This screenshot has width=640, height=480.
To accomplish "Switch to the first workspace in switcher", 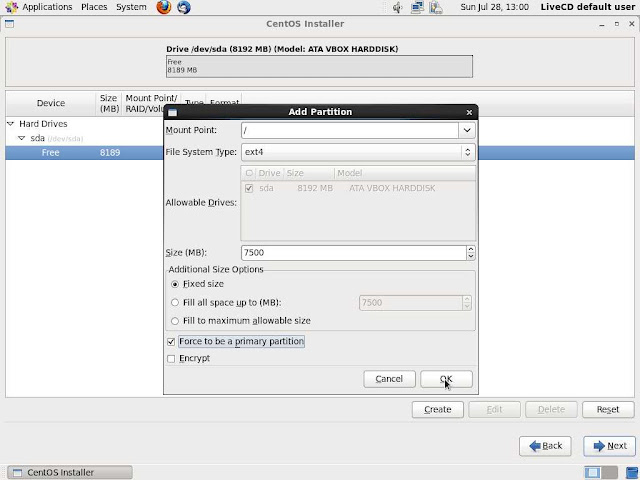I will (x=592, y=472).
